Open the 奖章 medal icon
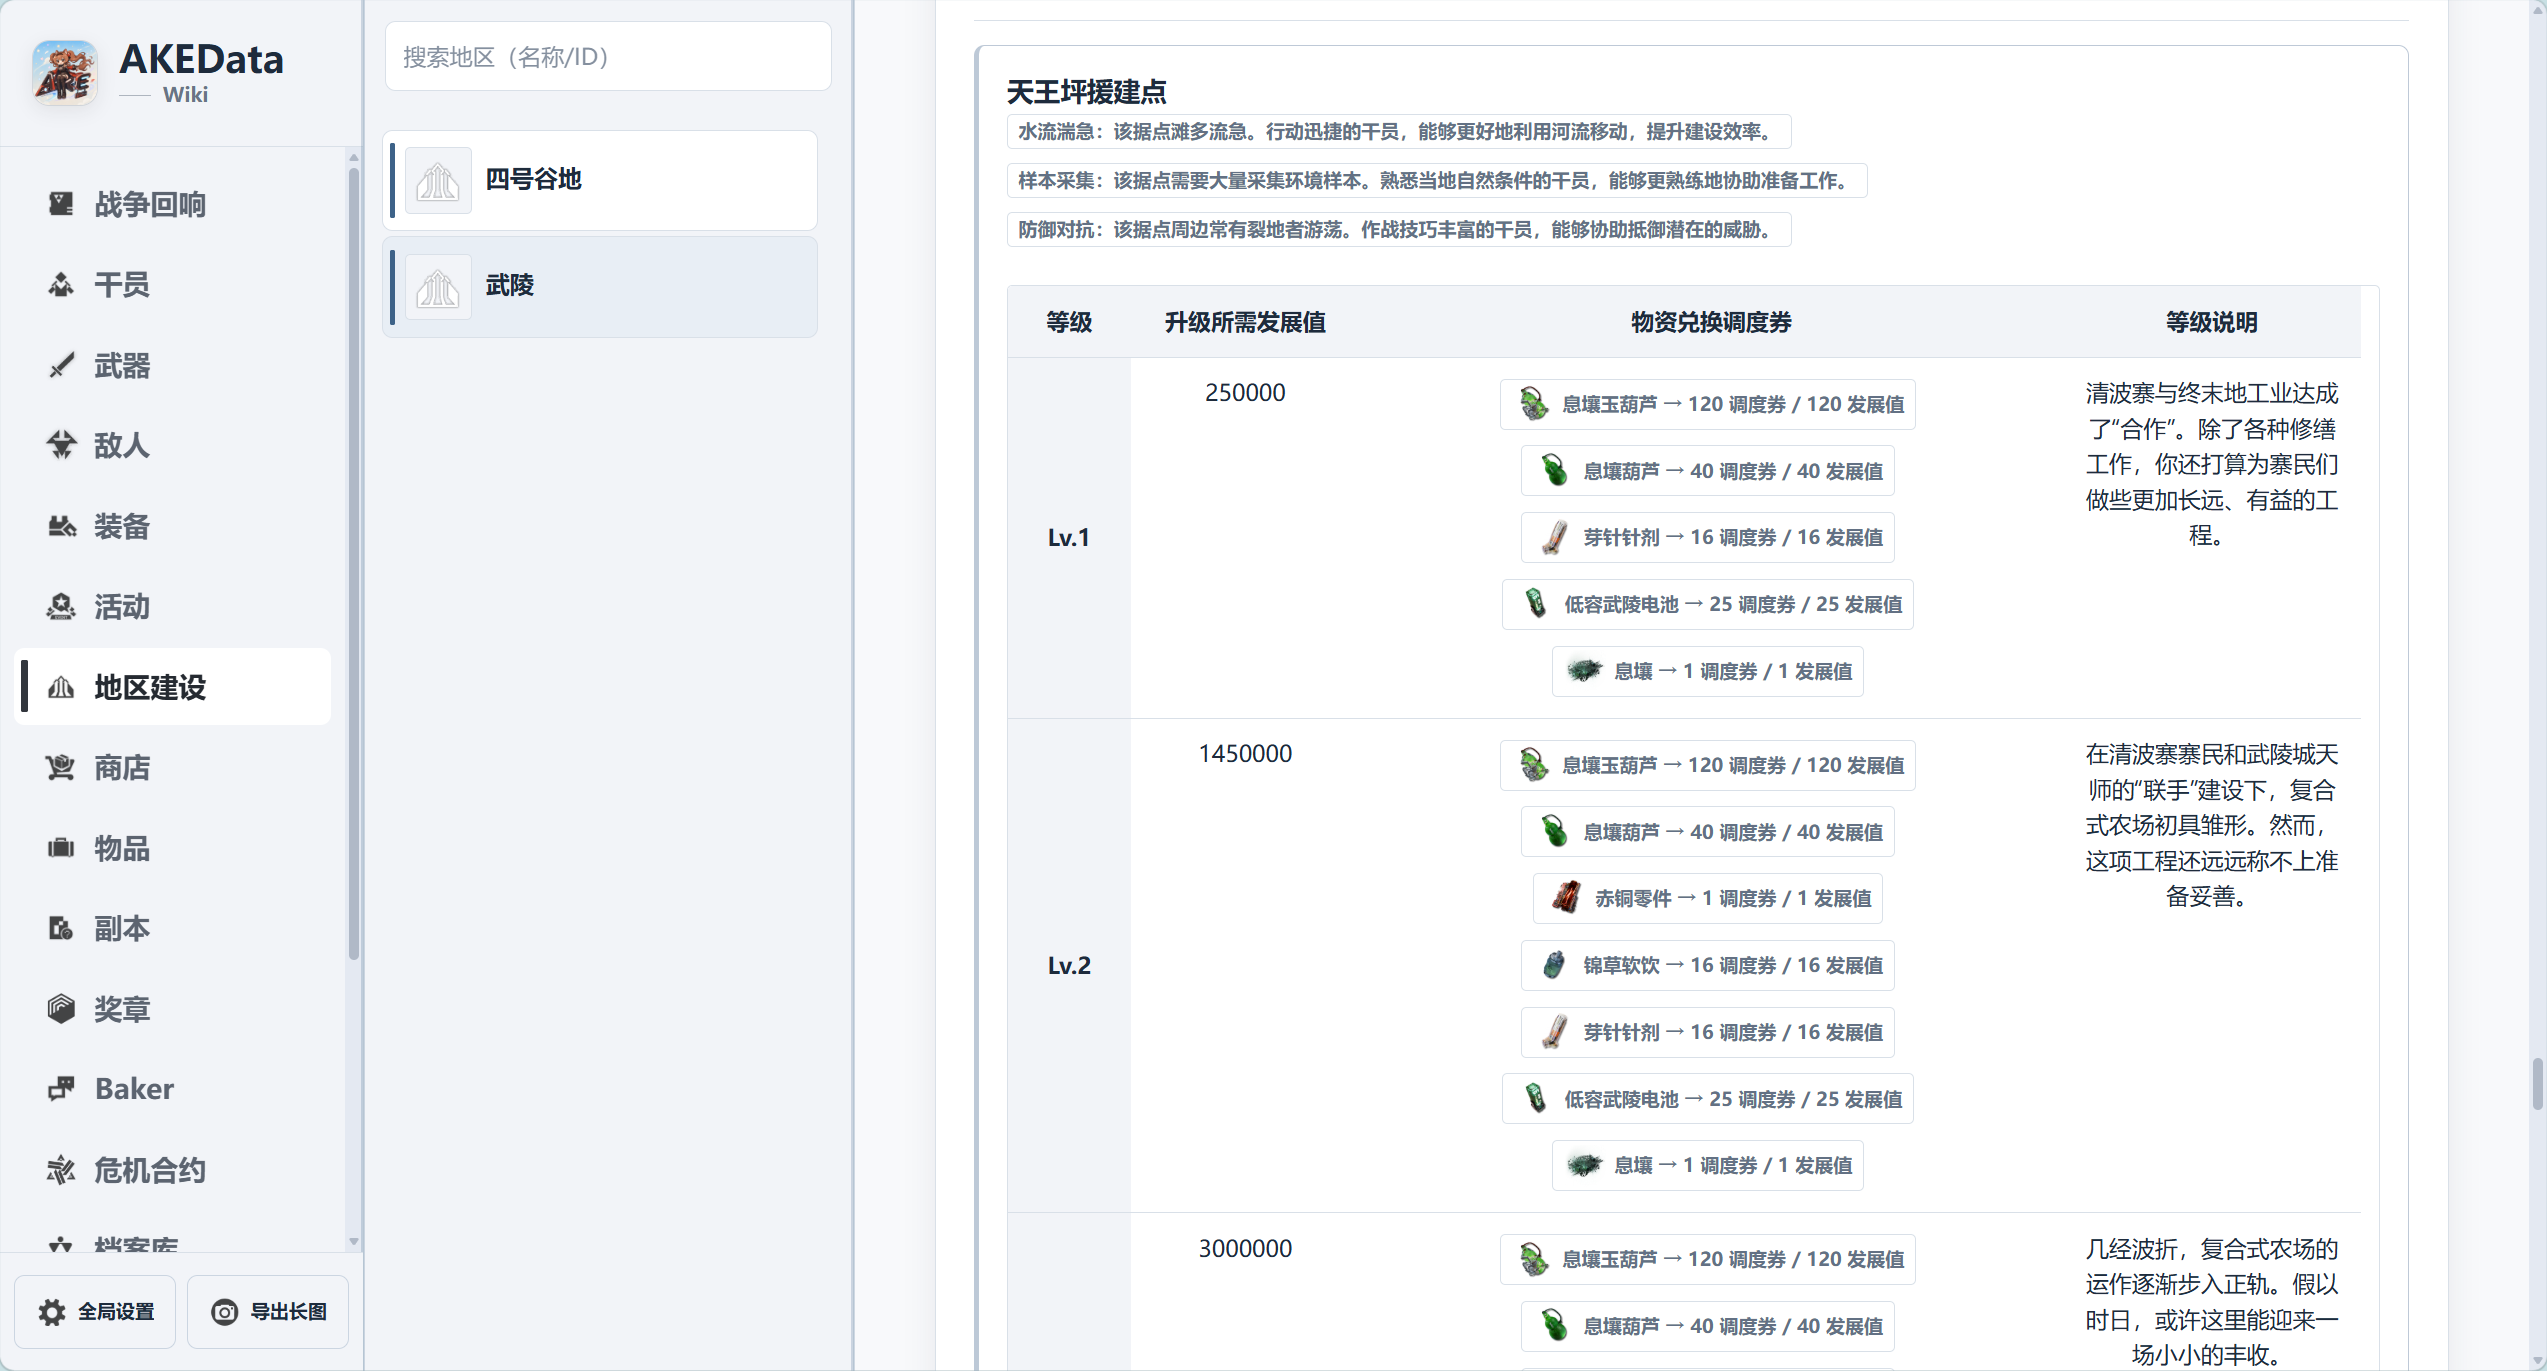 (x=61, y=1009)
